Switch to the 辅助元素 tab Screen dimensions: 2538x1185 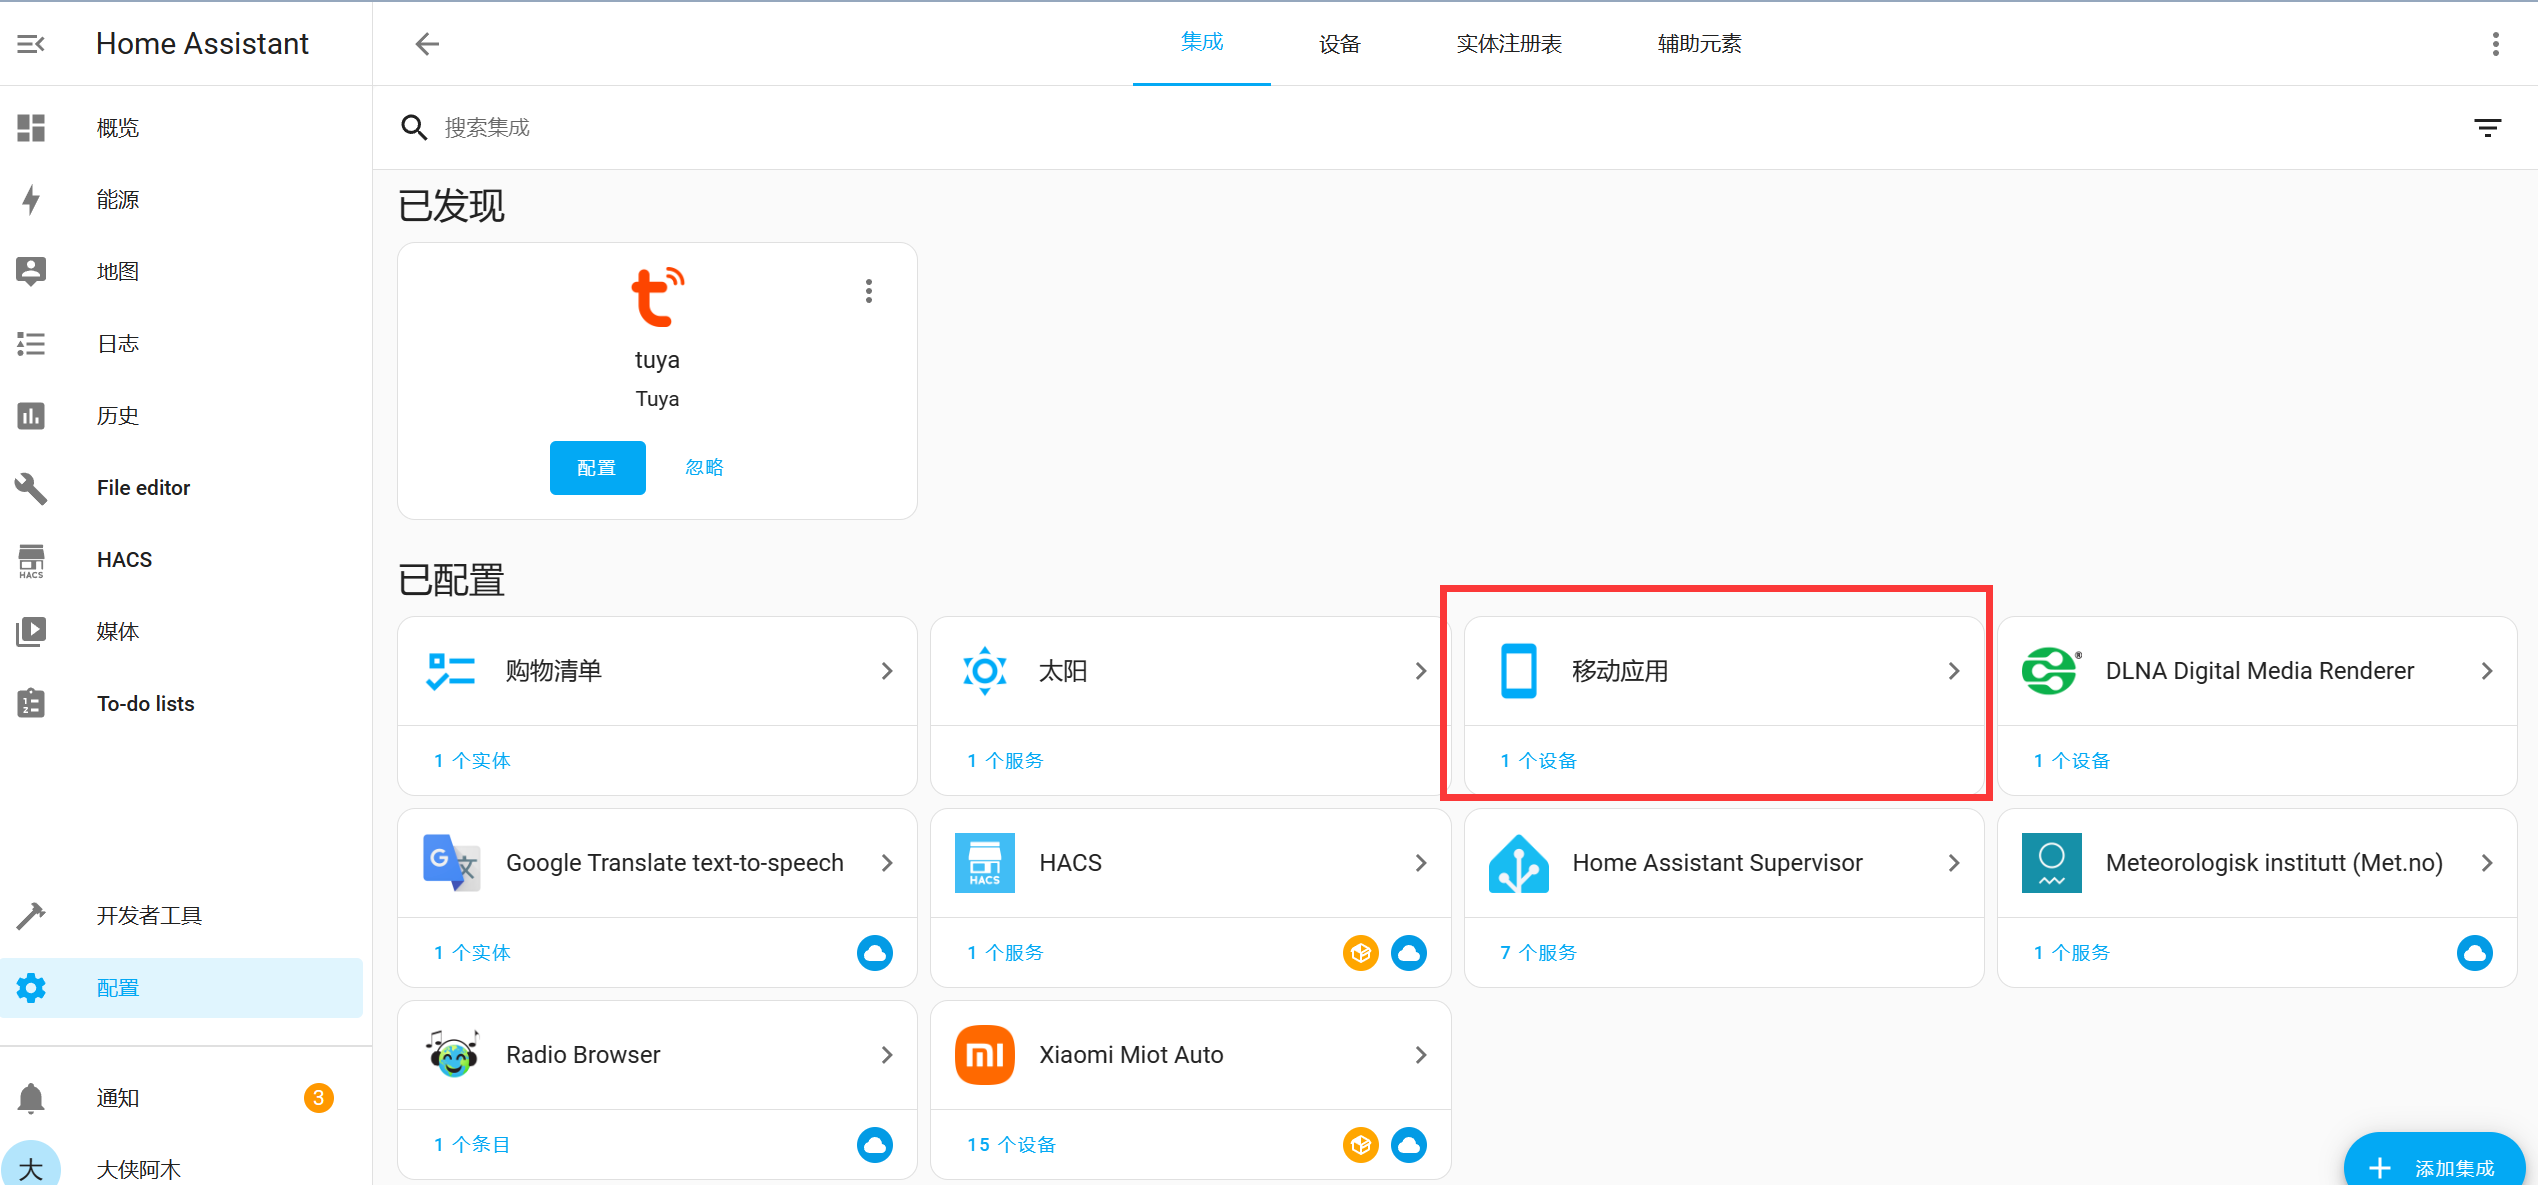coord(1699,44)
